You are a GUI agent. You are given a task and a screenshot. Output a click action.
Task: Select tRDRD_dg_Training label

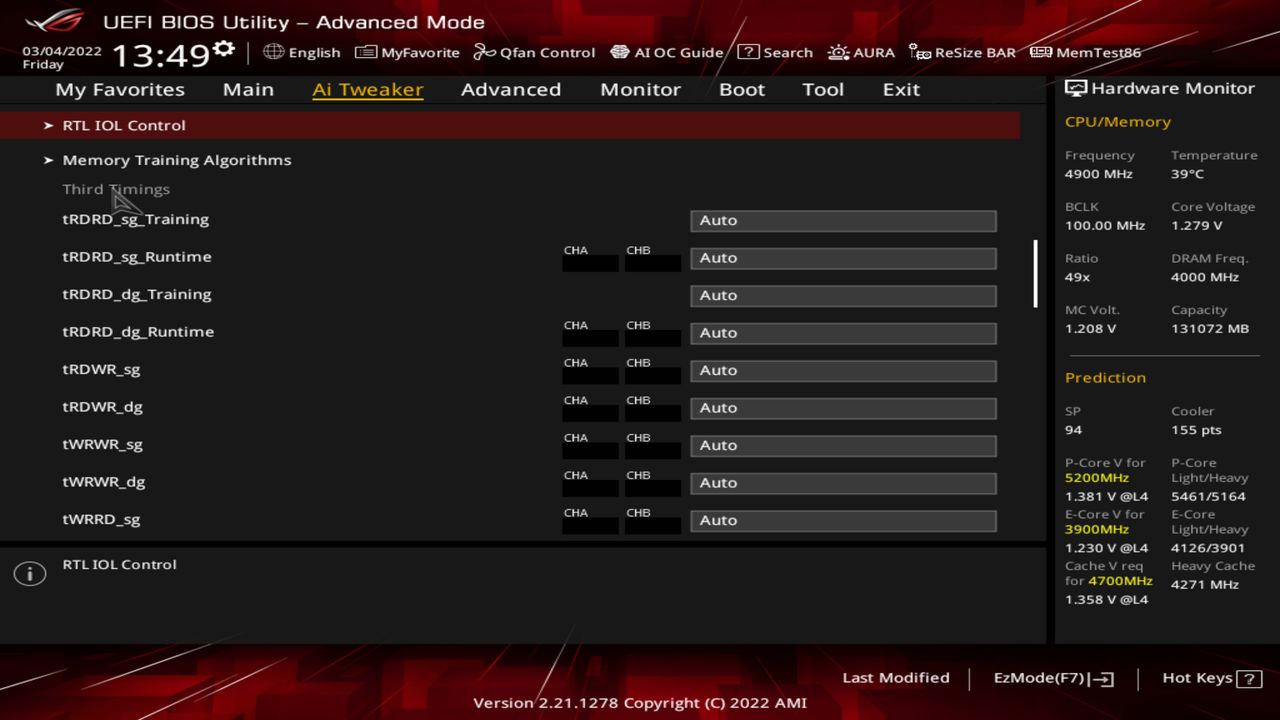pos(137,294)
